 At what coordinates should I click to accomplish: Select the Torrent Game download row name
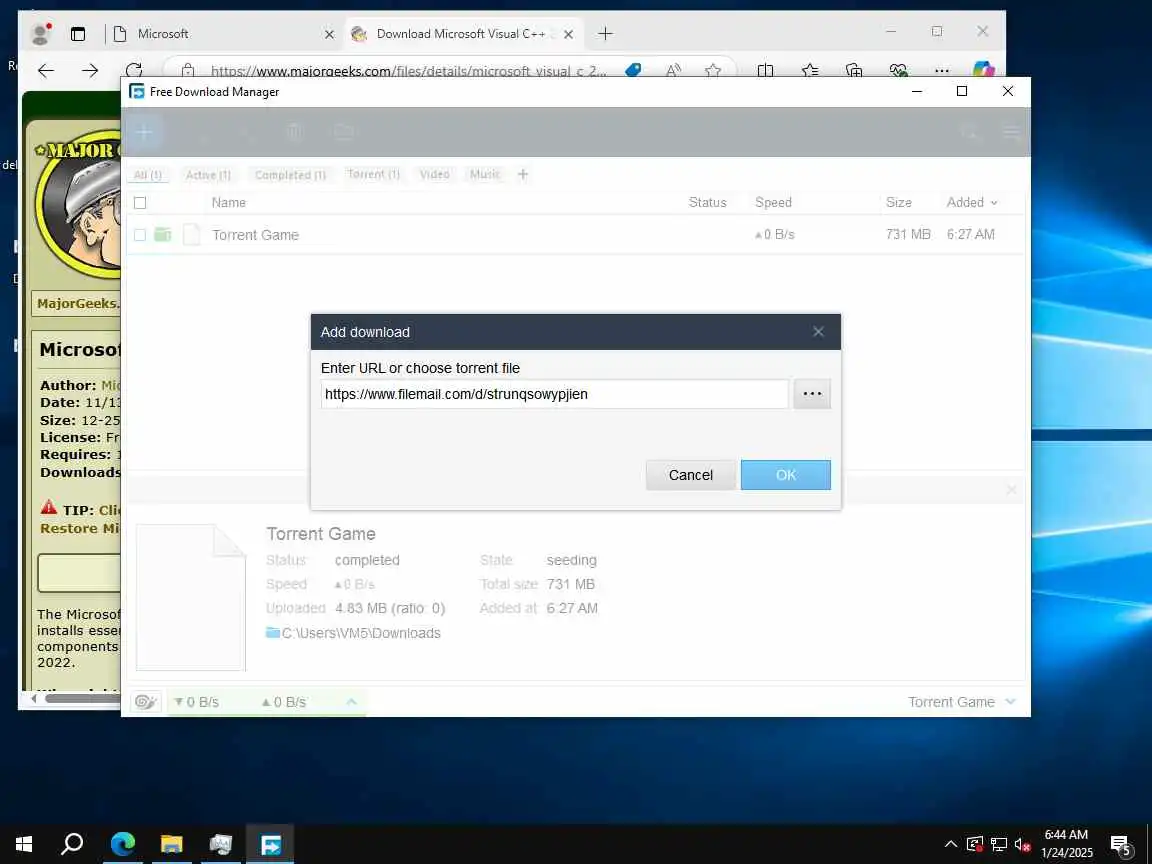click(x=256, y=235)
